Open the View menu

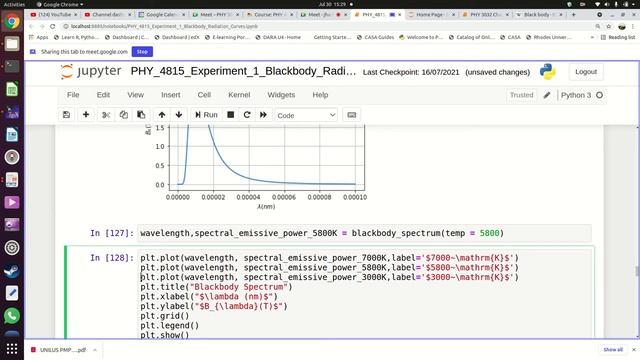coord(136,95)
